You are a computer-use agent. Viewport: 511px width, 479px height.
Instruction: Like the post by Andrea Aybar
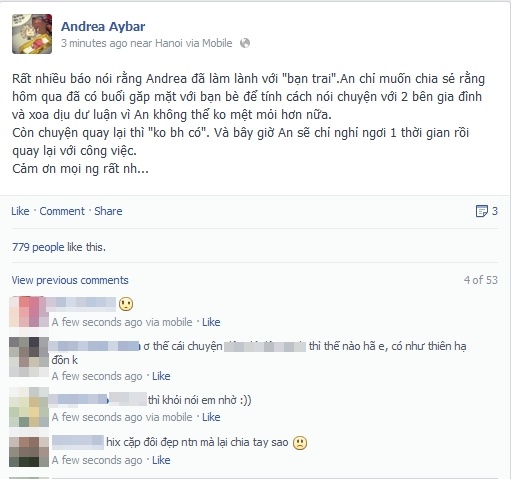point(20,211)
